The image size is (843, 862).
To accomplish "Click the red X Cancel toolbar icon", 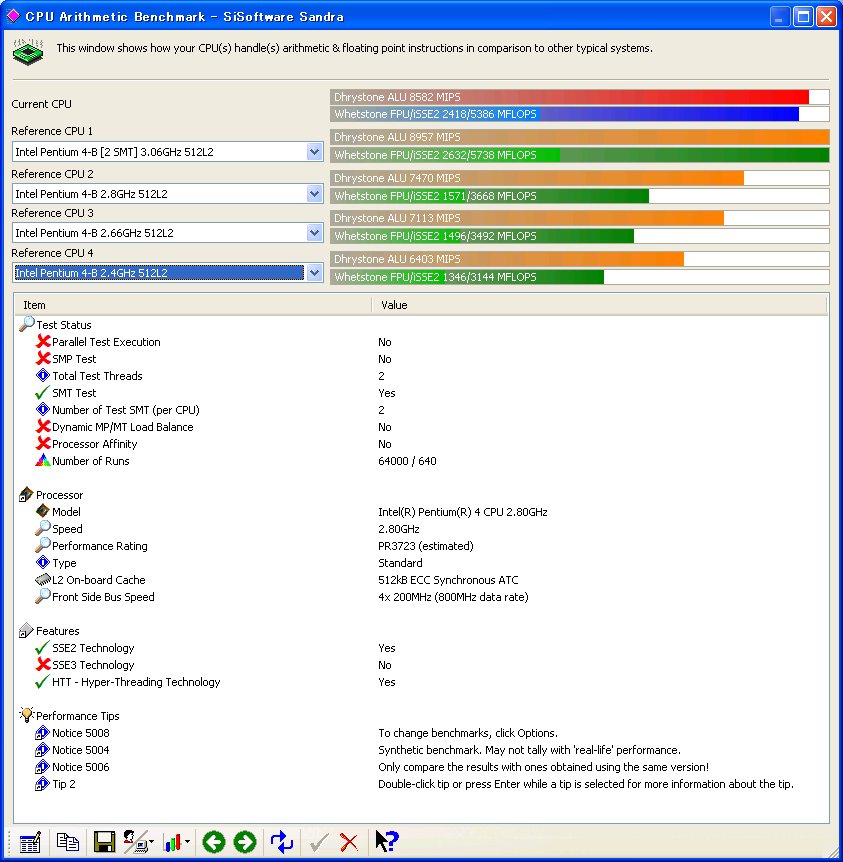I will (349, 842).
